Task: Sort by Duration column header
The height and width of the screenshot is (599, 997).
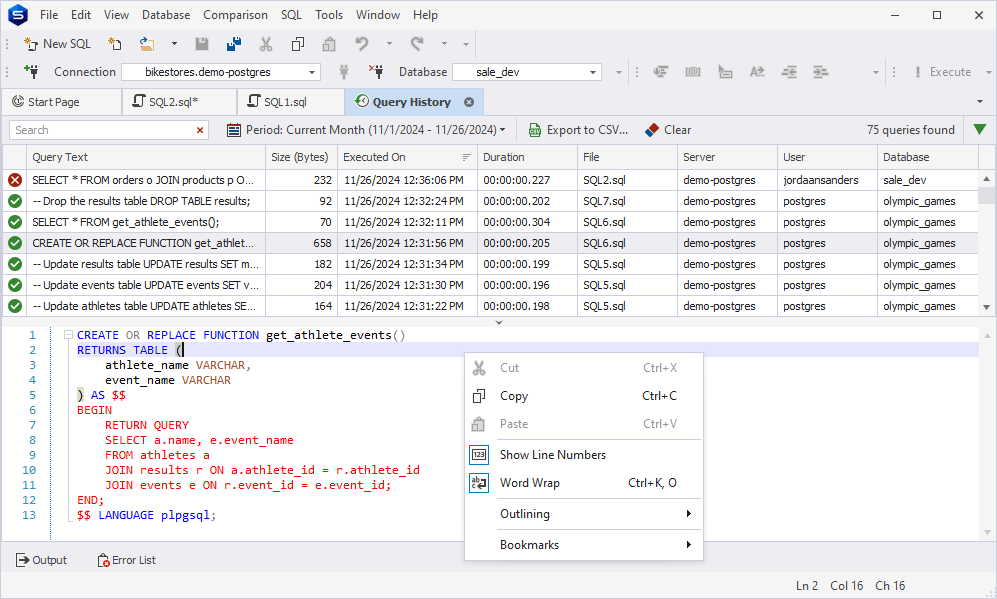Action: [x=527, y=157]
